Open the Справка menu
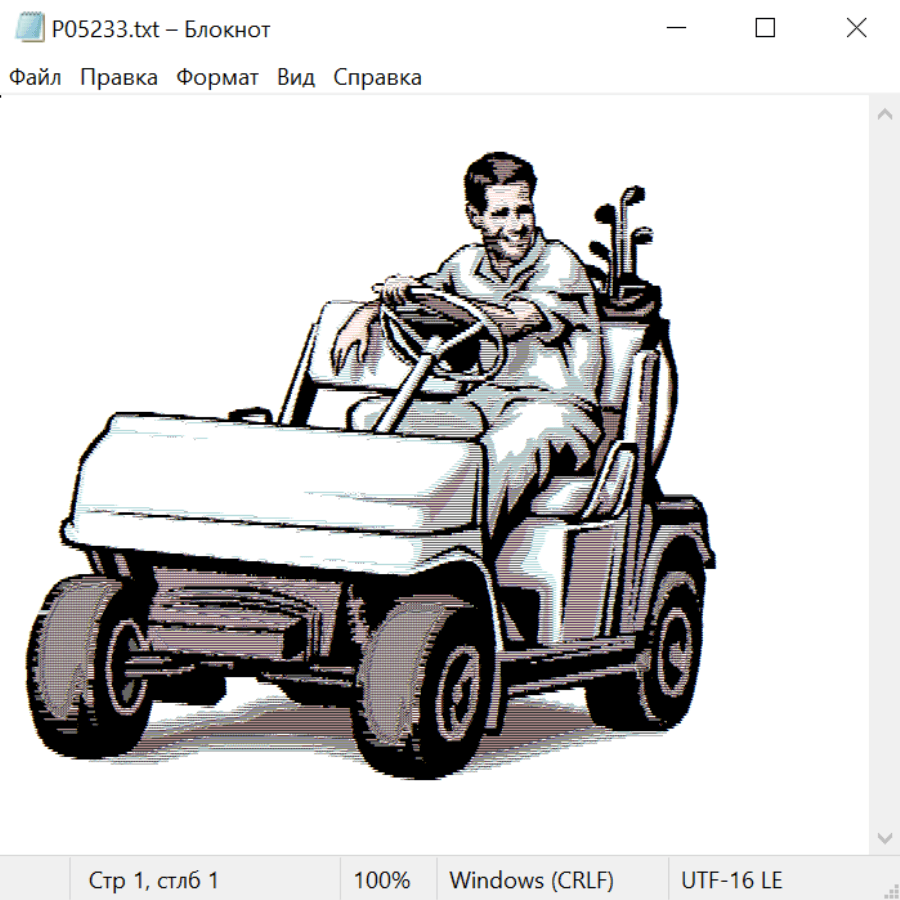900x900 pixels. [x=377, y=78]
